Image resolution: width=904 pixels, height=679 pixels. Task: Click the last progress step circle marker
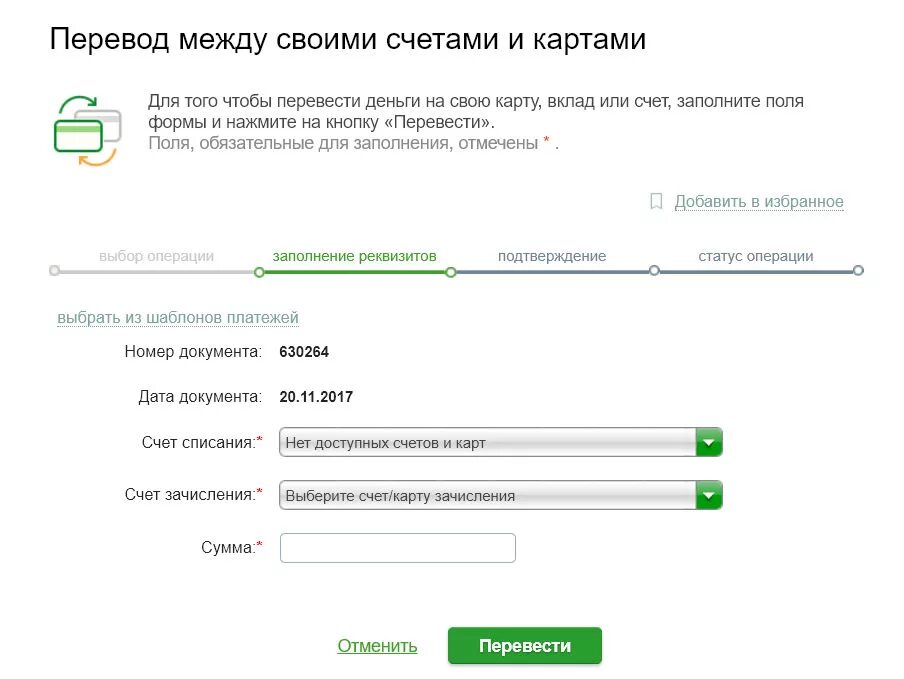[x=858, y=270]
